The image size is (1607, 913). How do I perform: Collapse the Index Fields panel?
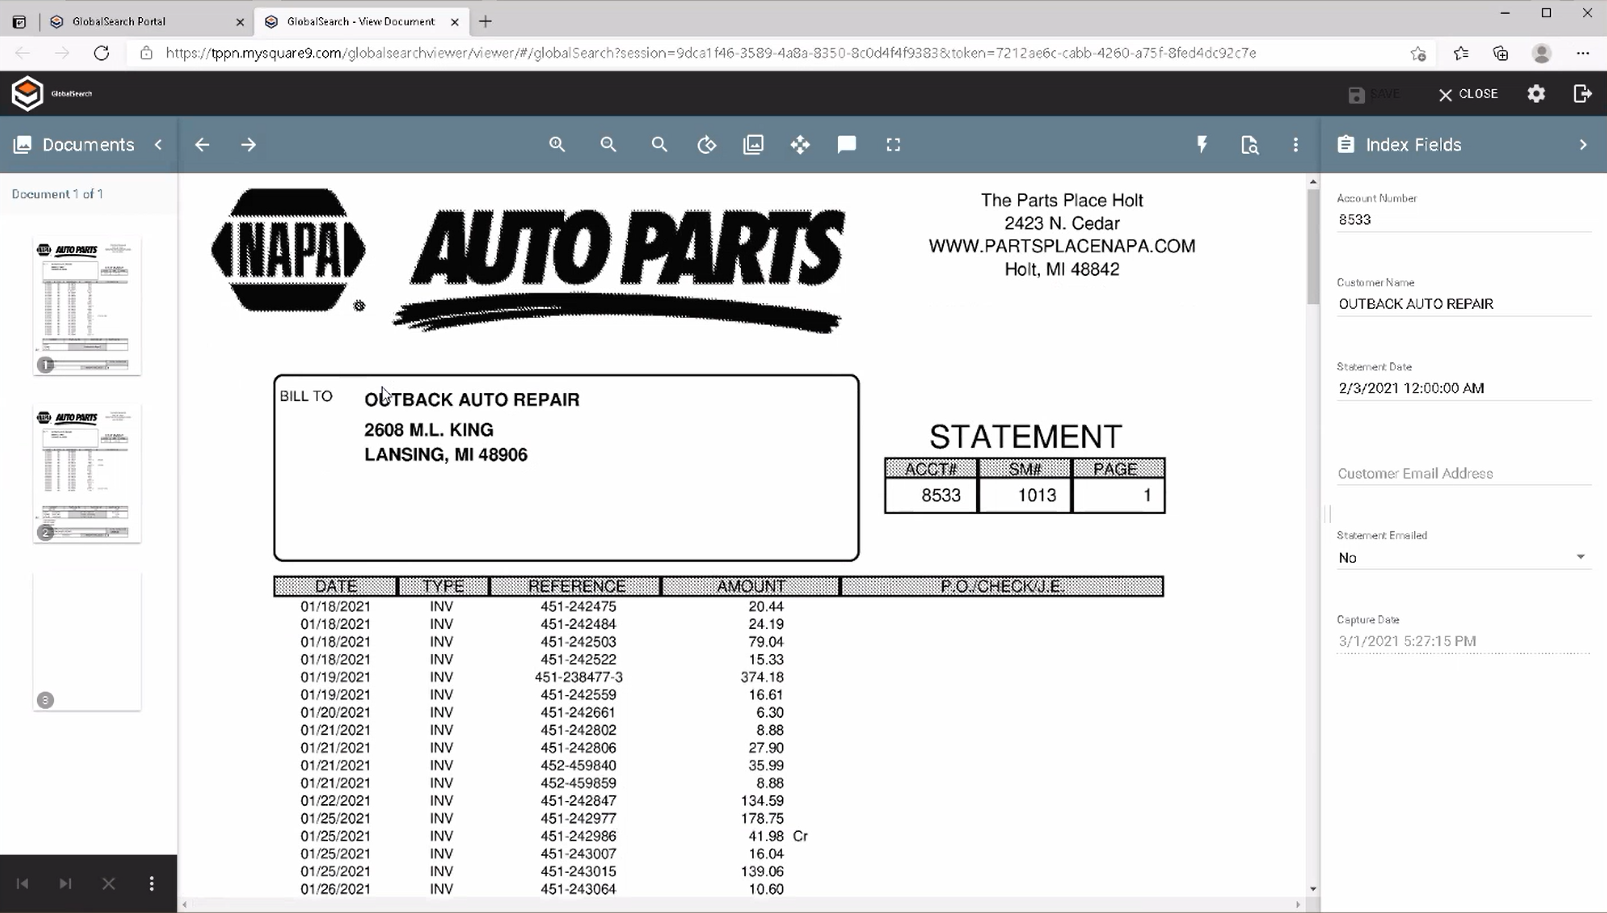click(x=1583, y=145)
